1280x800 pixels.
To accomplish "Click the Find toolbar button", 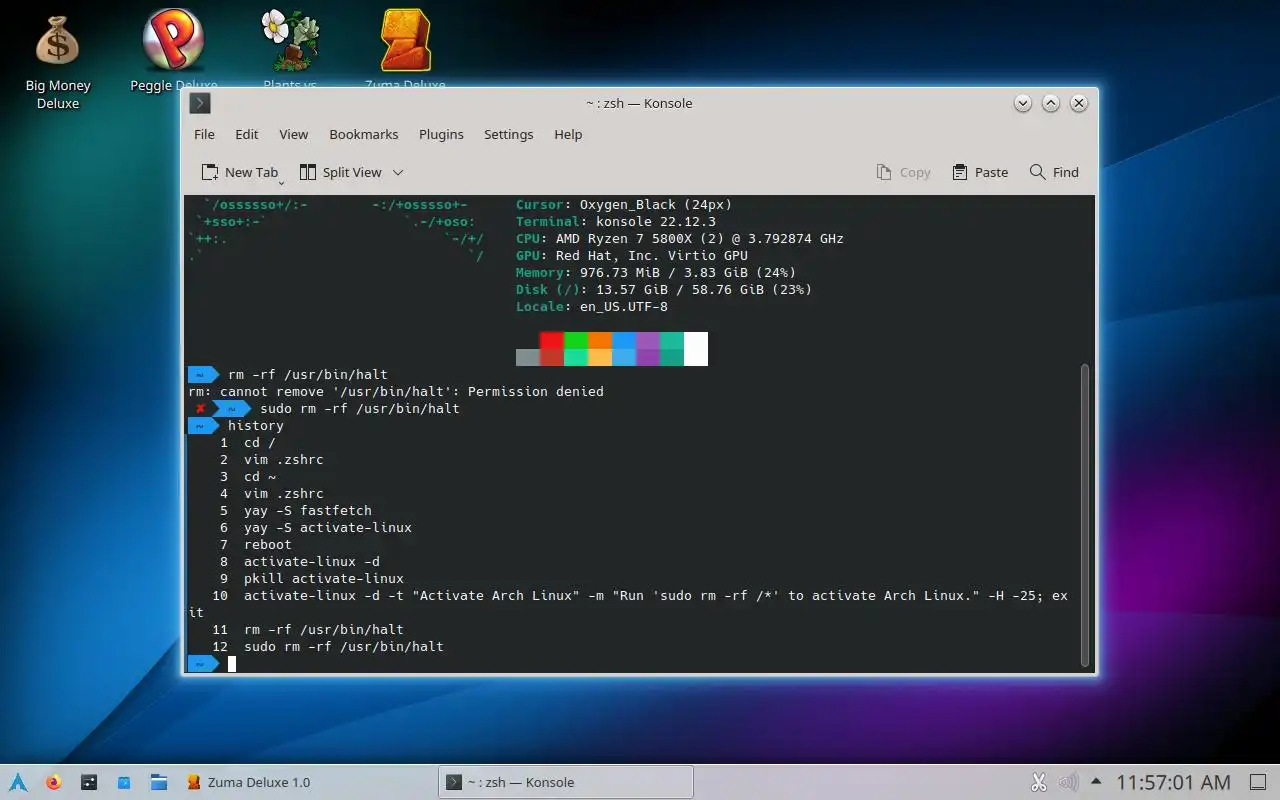I will coord(1054,172).
